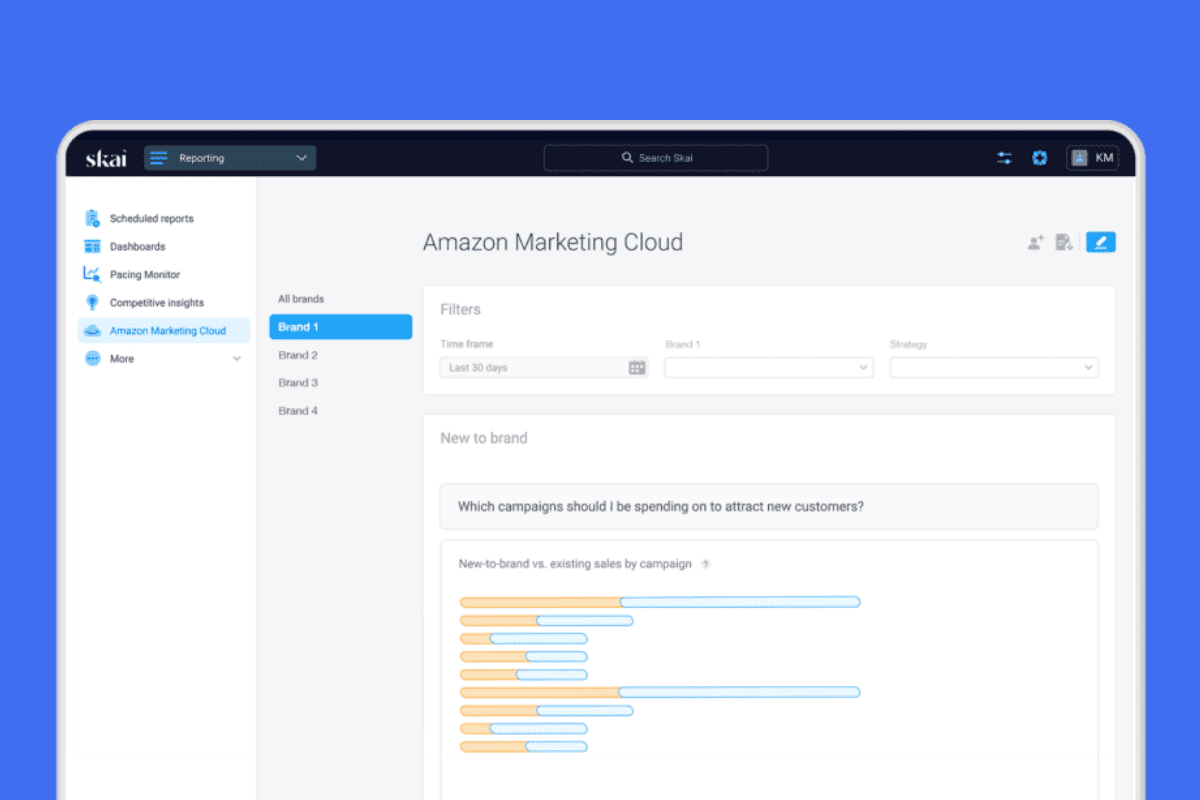Viewport: 1200px width, 800px height.
Task: Click the blue edit pencil button
Action: (x=1100, y=241)
